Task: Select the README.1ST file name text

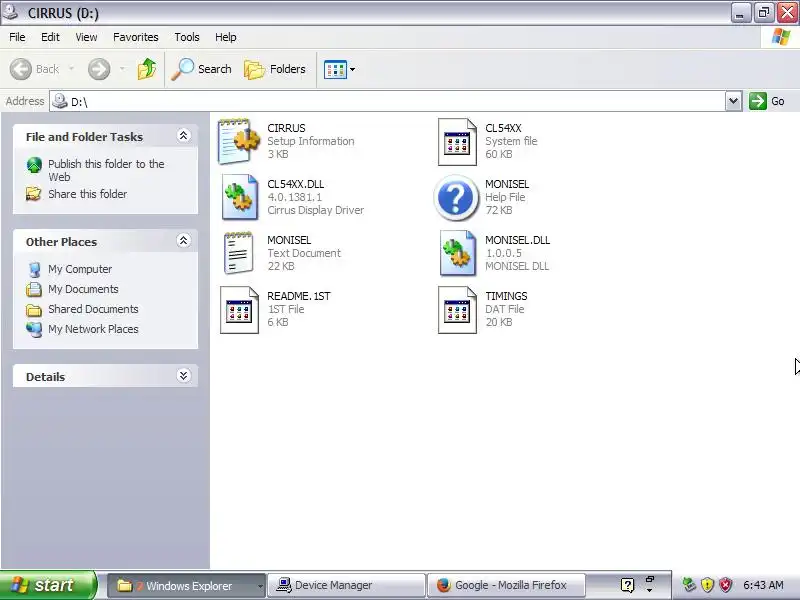Action: (298, 296)
